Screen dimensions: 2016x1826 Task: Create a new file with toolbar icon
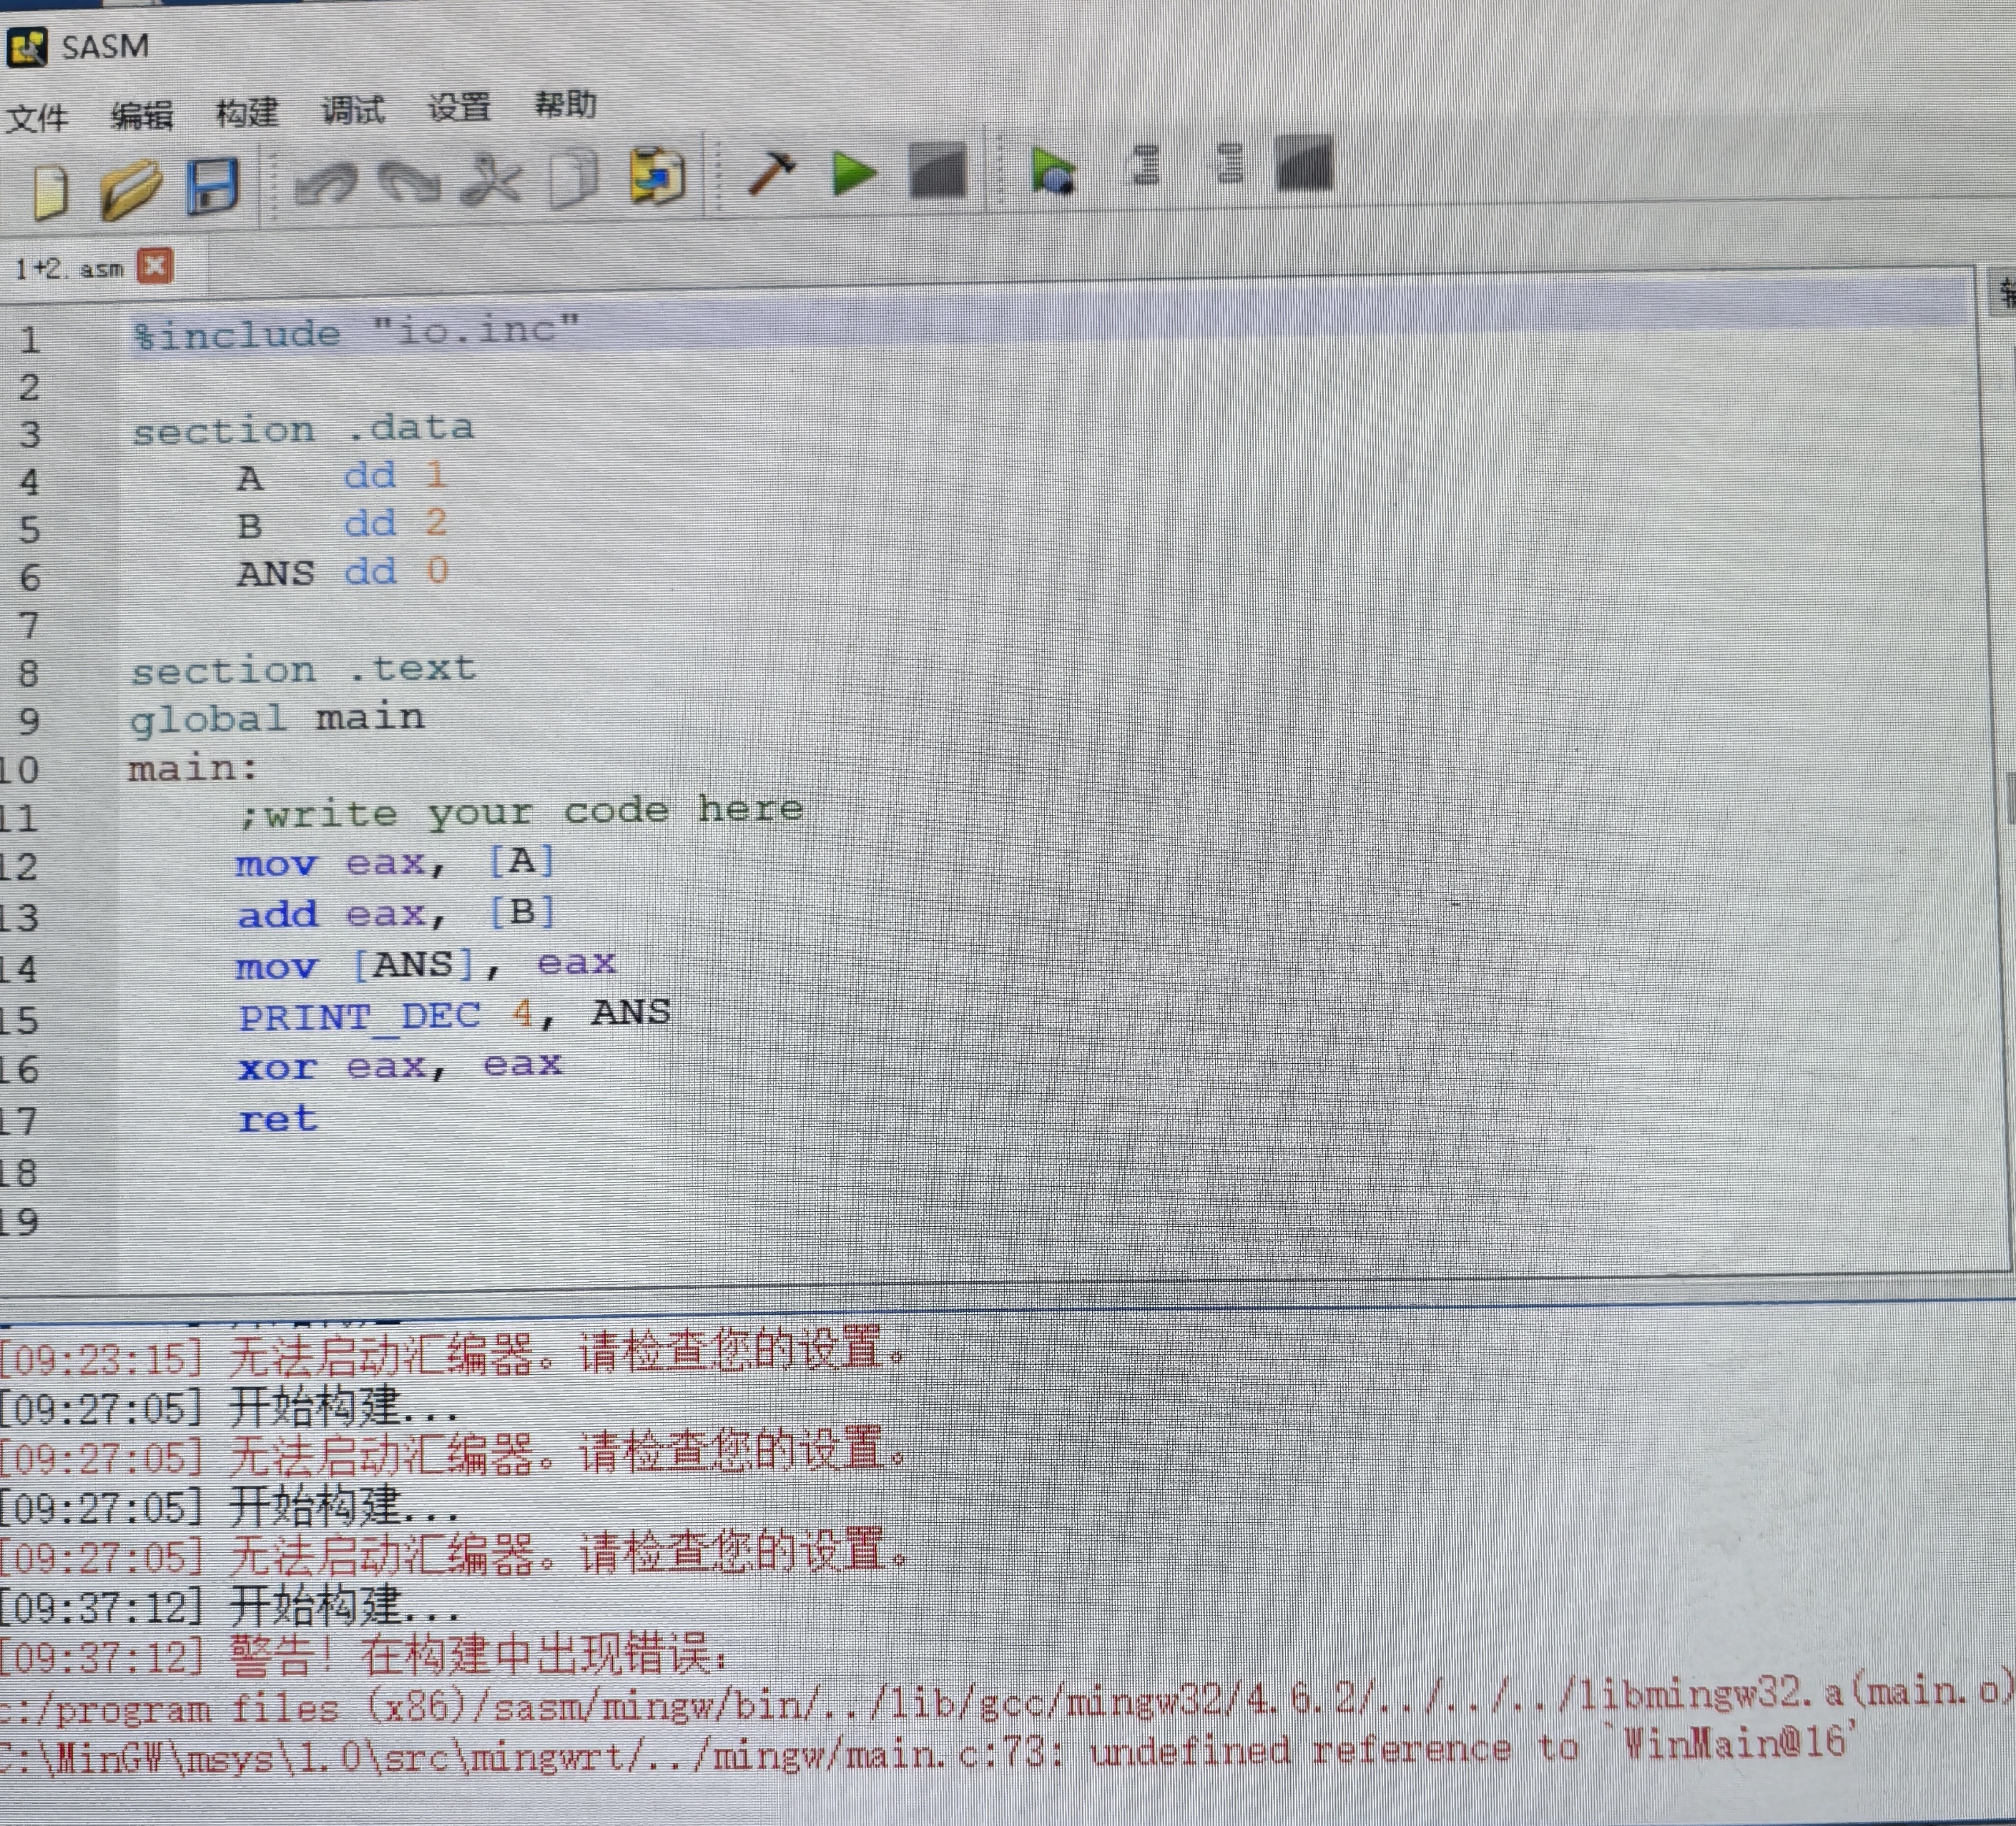click(x=50, y=190)
